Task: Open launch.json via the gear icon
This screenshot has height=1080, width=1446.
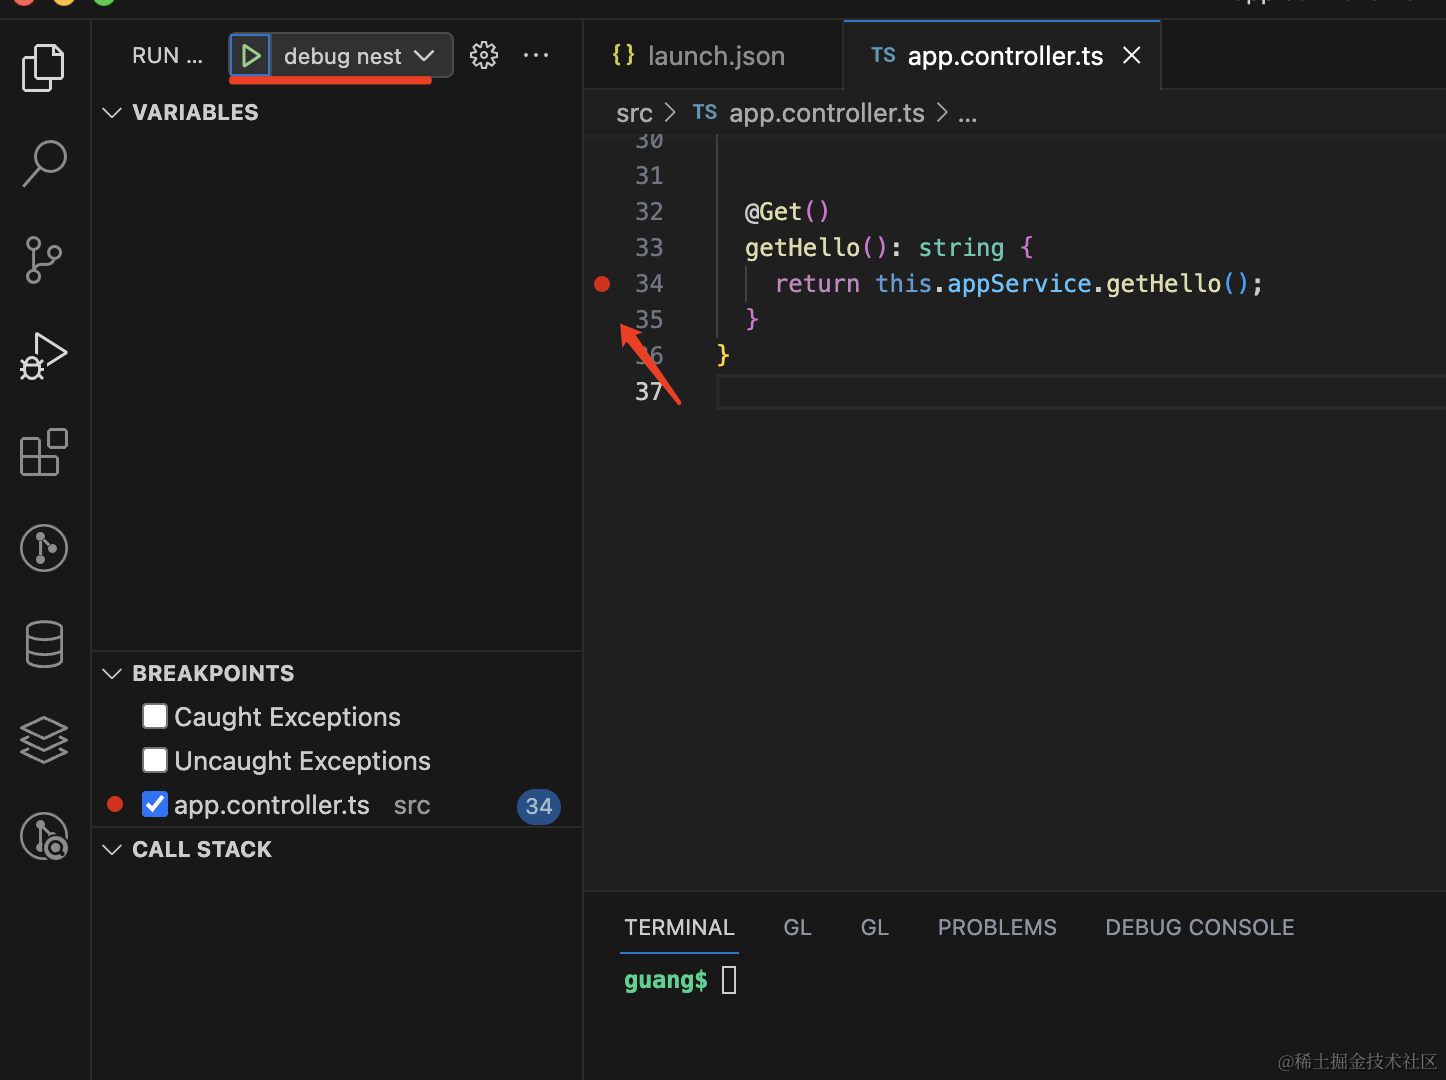Action: point(484,56)
